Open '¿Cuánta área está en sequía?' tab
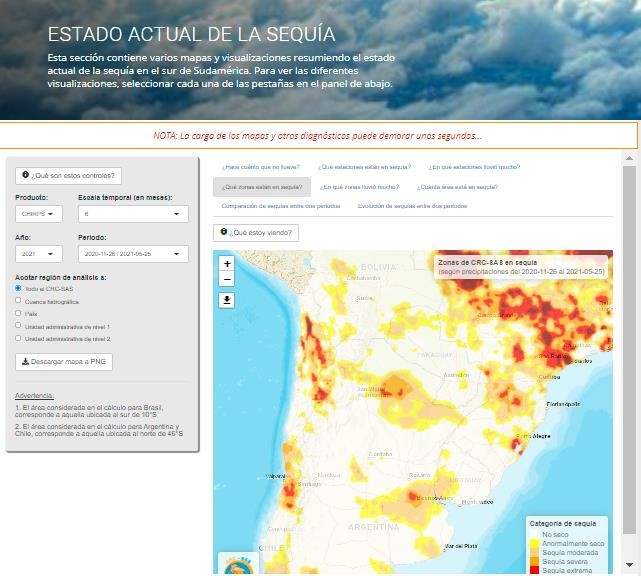 pyautogui.click(x=457, y=187)
